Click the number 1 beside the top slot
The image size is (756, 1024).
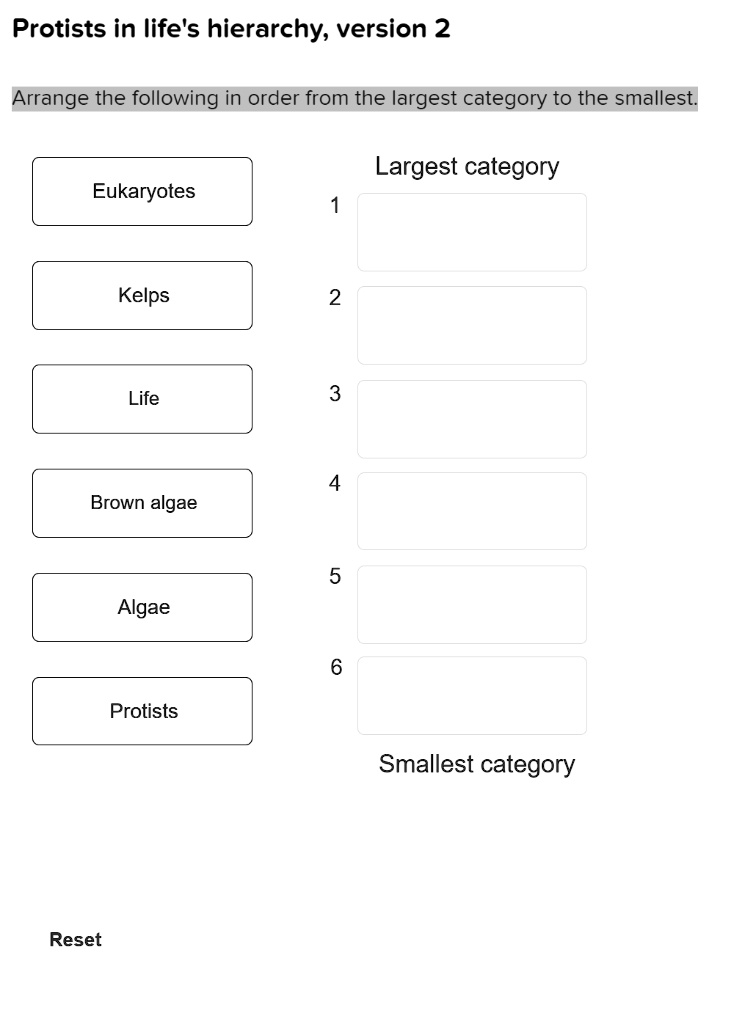point(334,206)
